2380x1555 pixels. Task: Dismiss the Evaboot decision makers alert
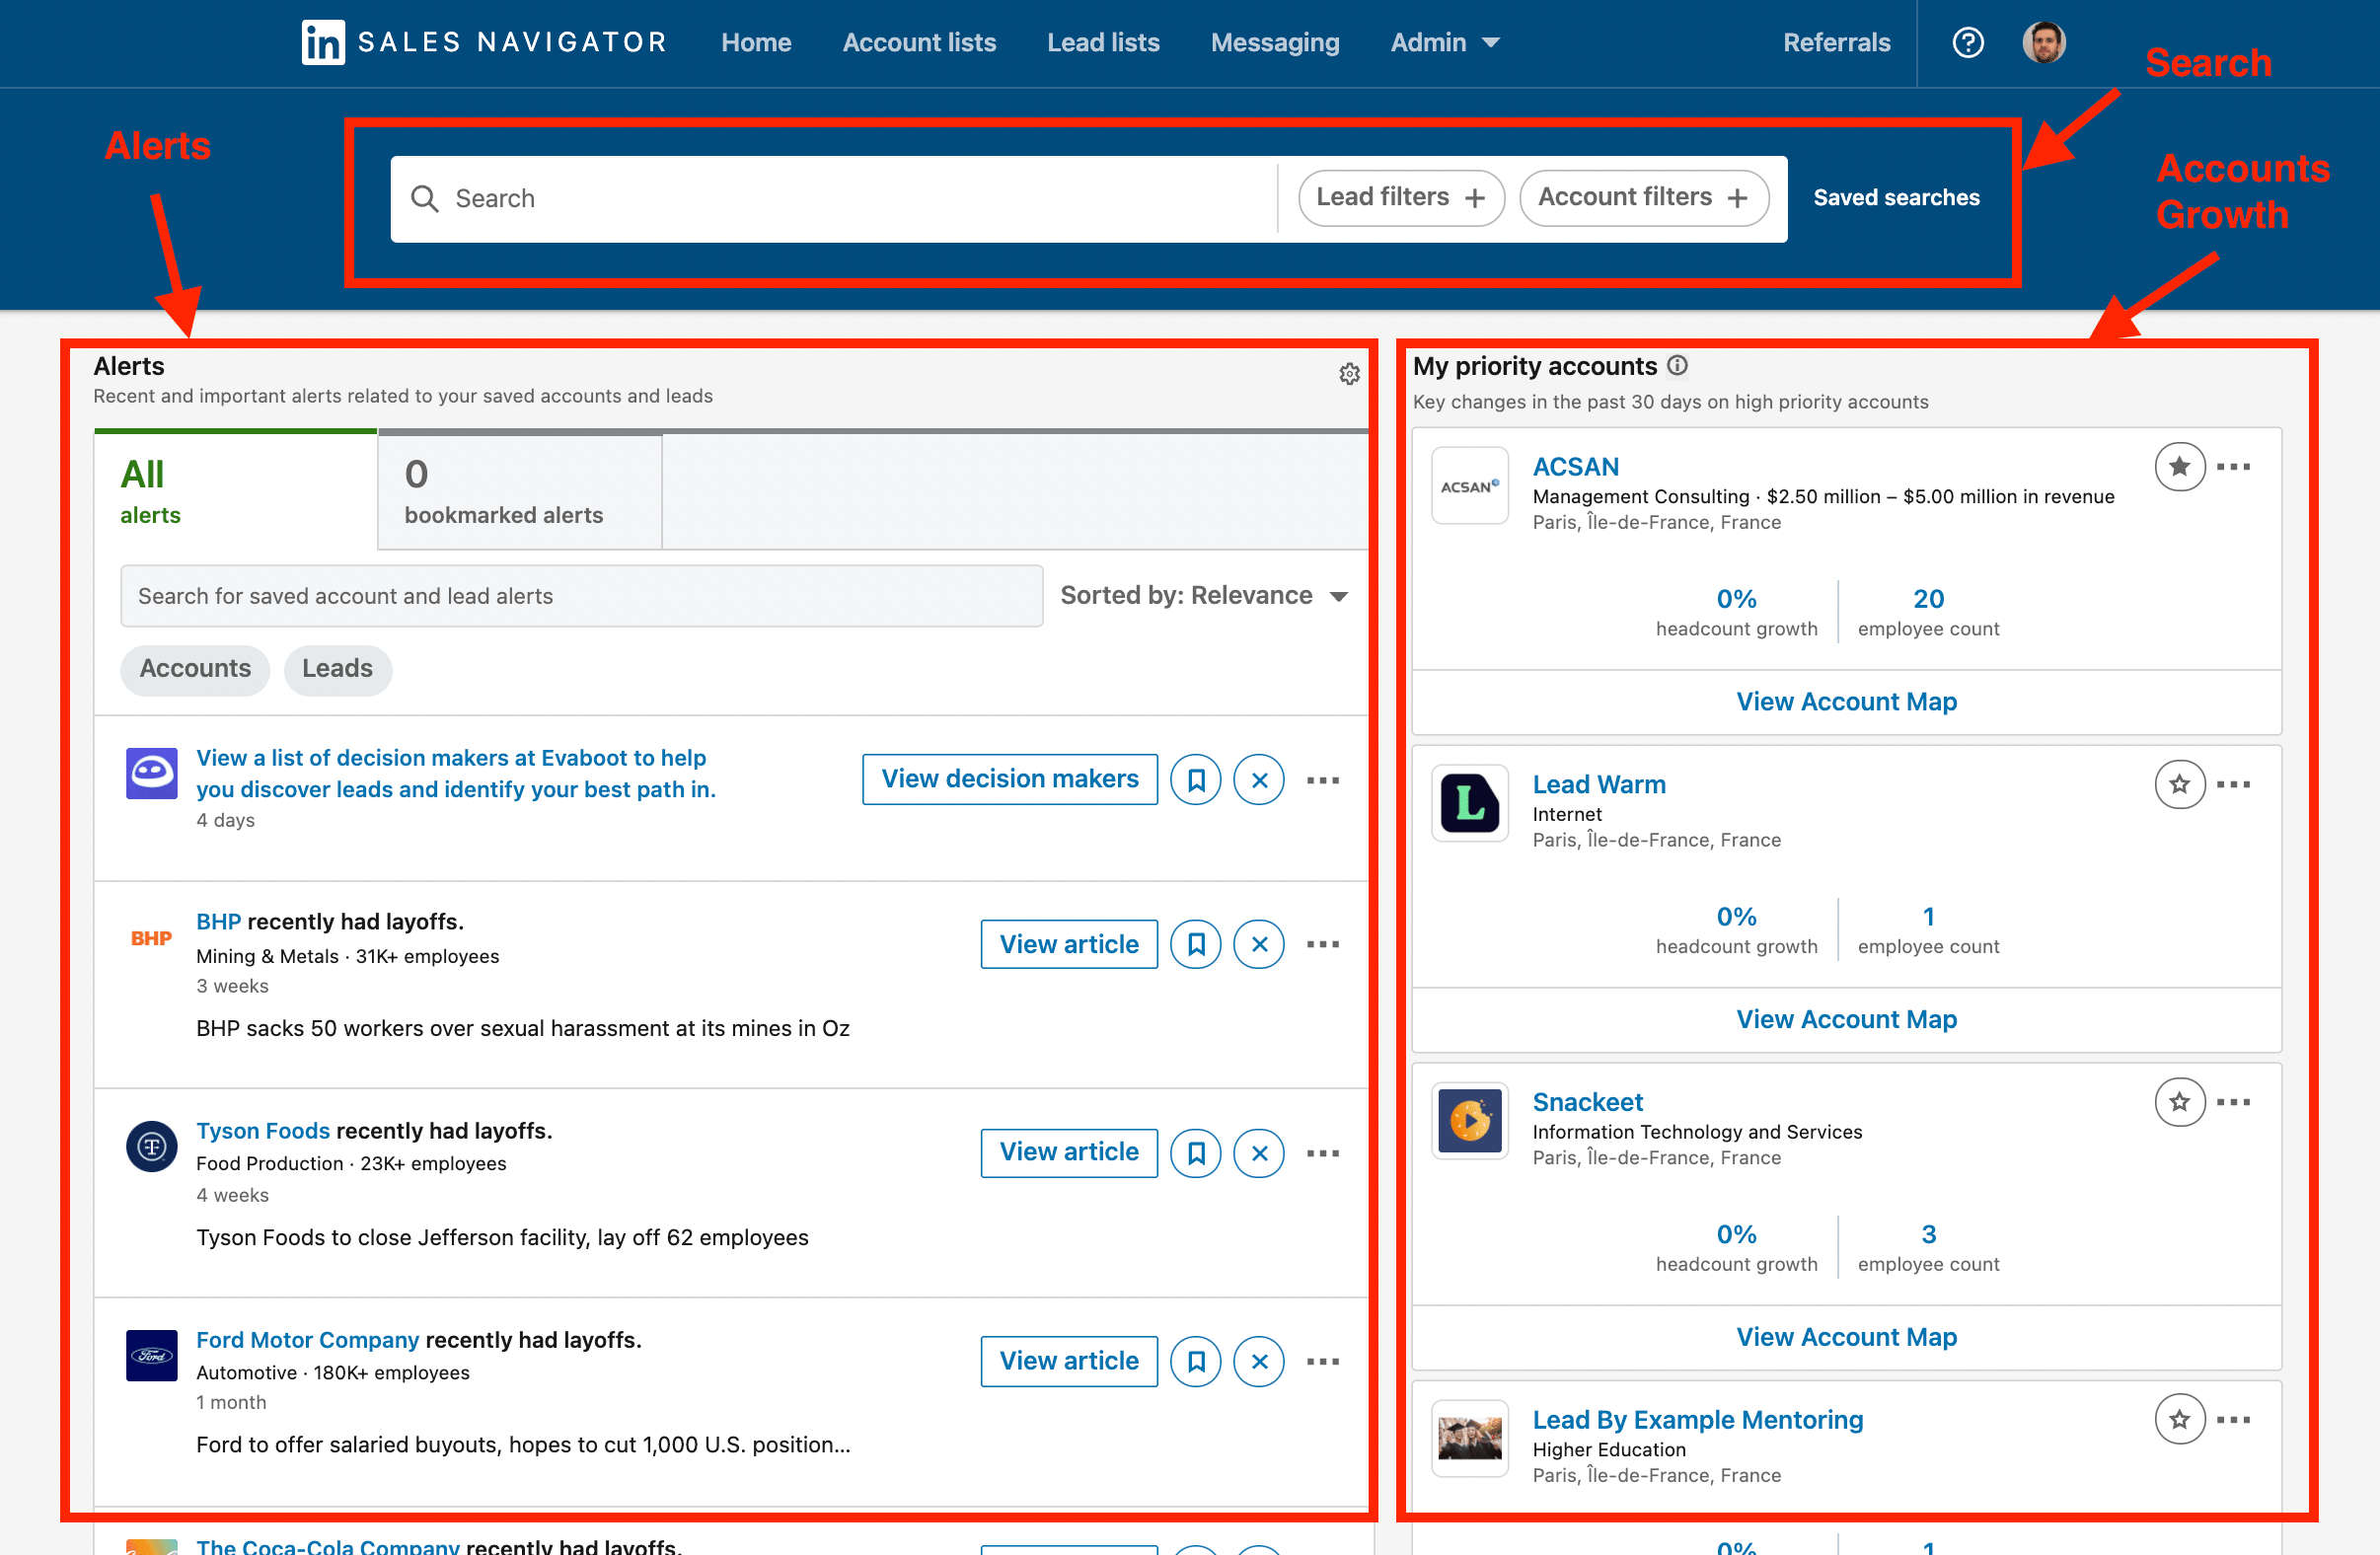coord(1259,779)
